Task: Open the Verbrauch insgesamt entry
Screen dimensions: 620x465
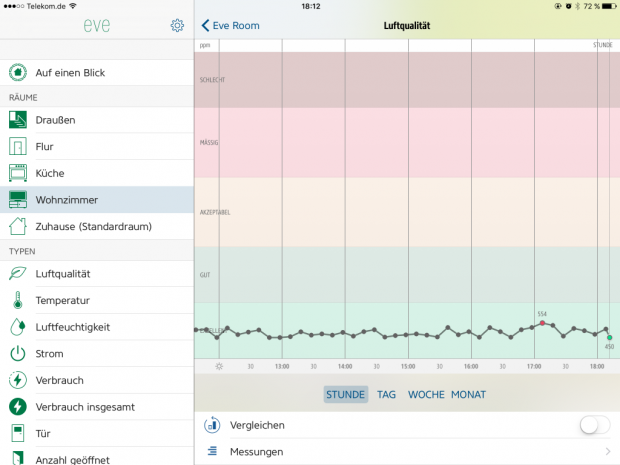Action: click(x=97, y=407)
